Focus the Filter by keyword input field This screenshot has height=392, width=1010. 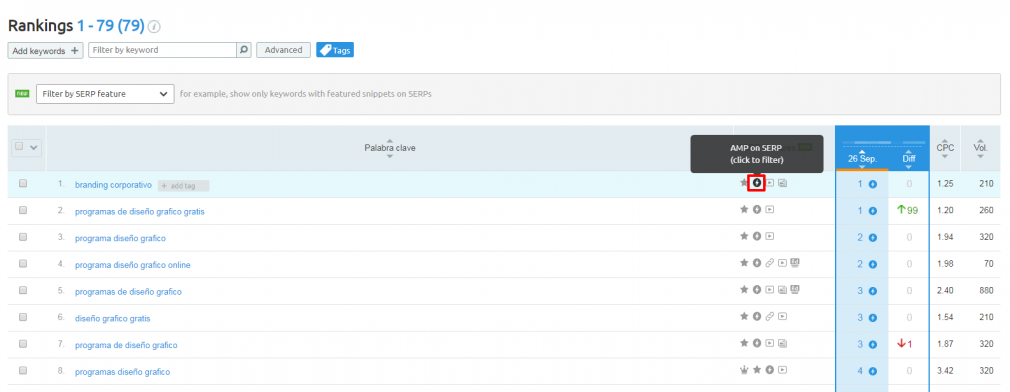[163, 50]
